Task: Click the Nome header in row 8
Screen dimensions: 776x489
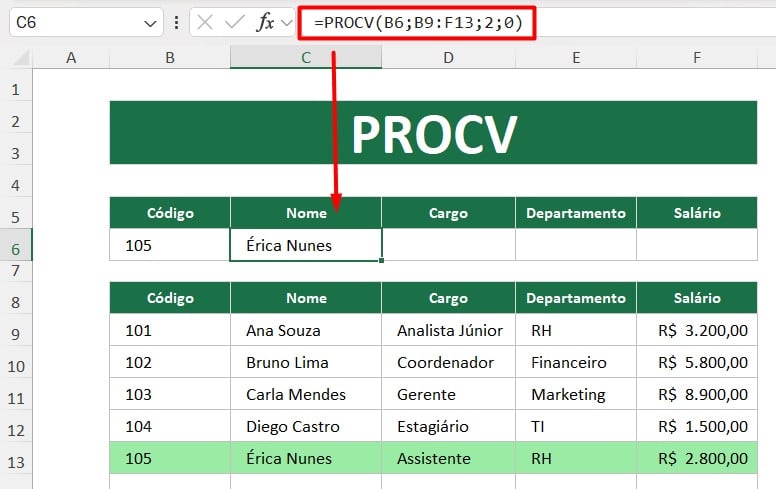Action: pyautogui.click(x=306, y=298)
